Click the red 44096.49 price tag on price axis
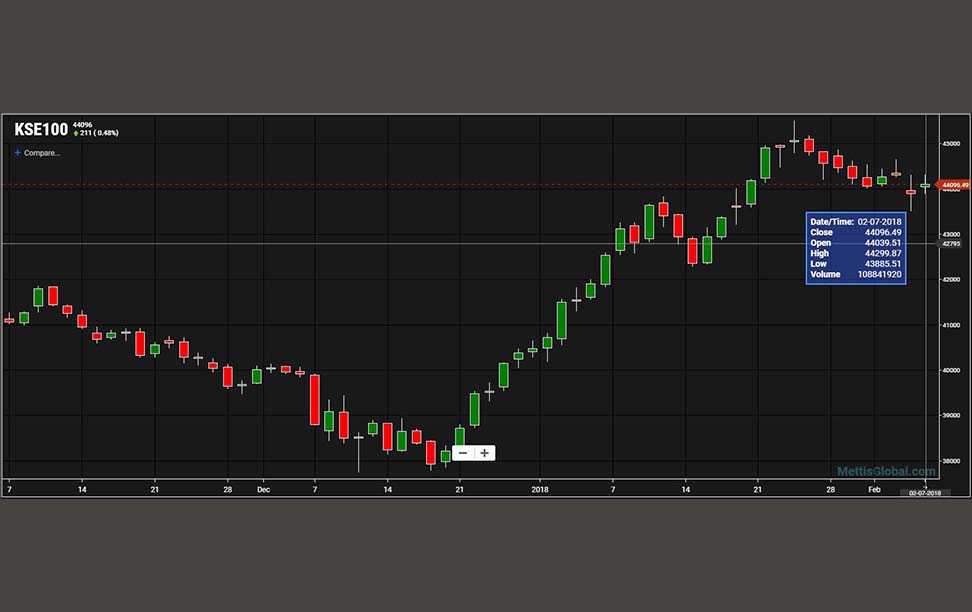This screenshot has height=612, width=972. [953, 185]
